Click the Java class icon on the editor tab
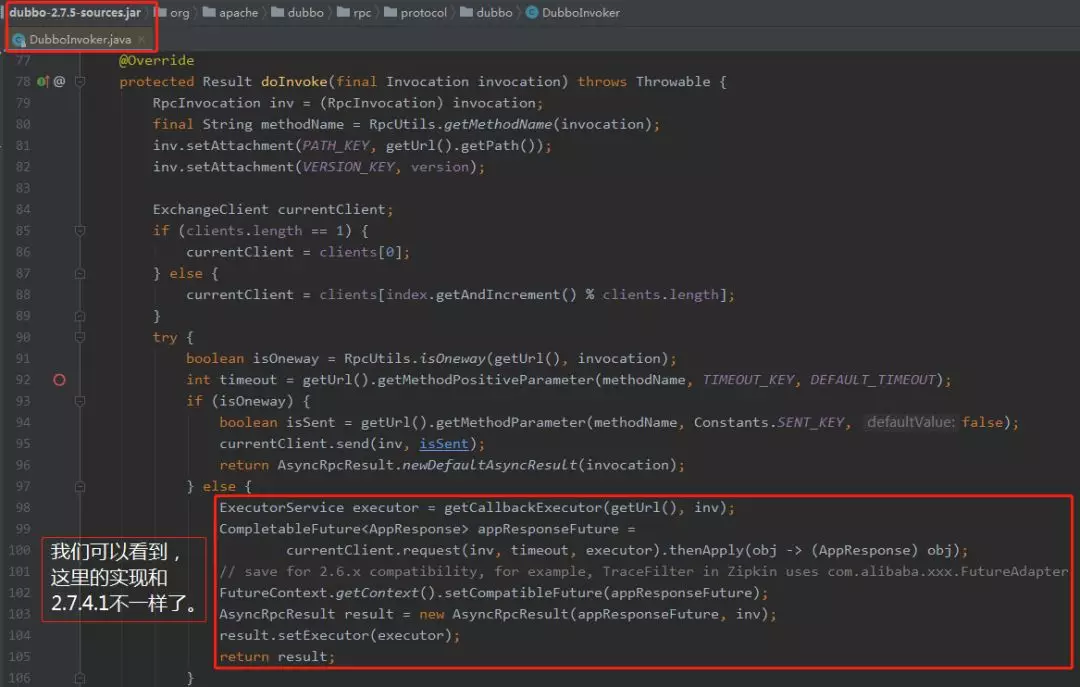The height and width of the screenshot is (687, 1080). (19, 40)
